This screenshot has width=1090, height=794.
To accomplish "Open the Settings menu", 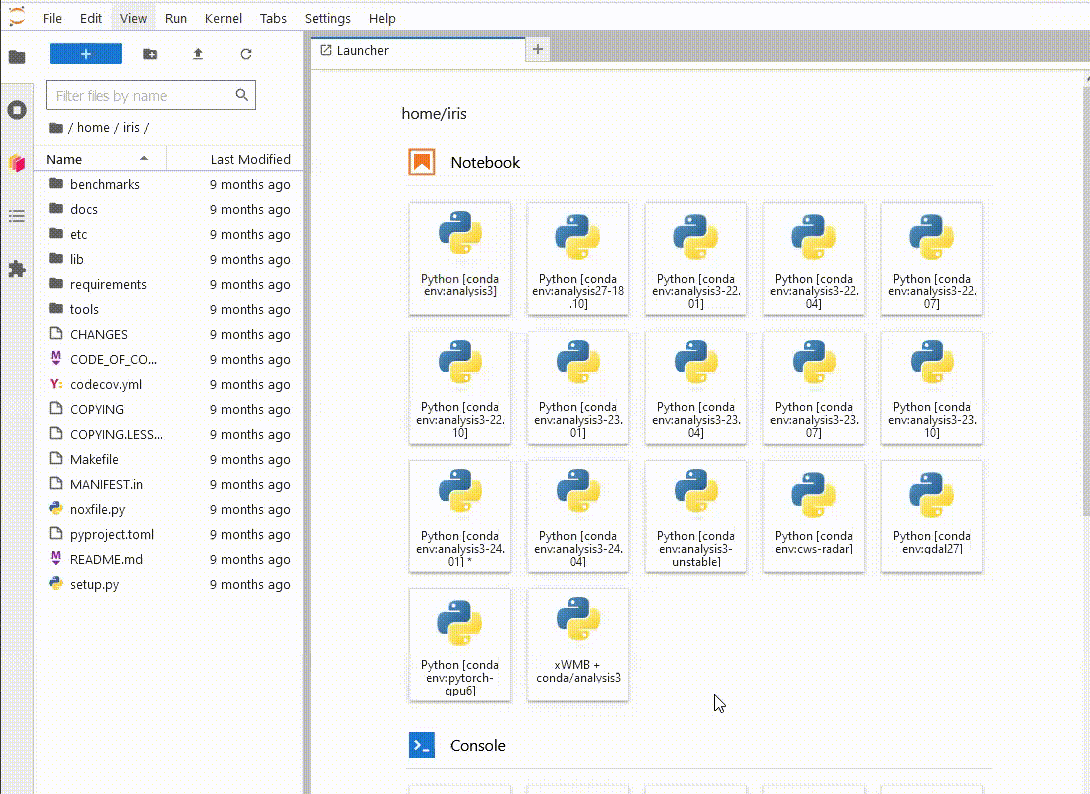I will [x=327, y=18].
